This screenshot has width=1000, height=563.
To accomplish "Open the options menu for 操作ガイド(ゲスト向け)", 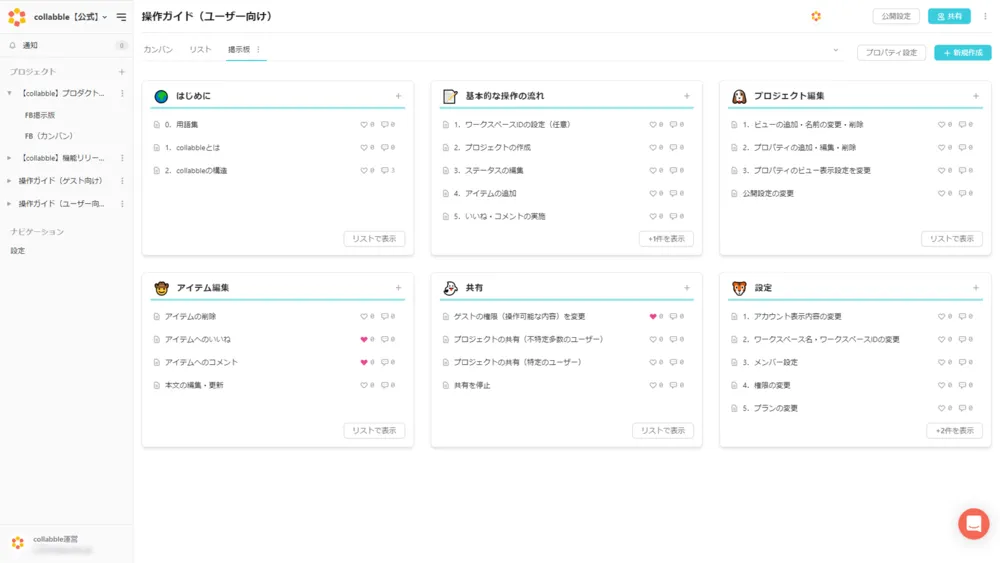I will (122, 181).
